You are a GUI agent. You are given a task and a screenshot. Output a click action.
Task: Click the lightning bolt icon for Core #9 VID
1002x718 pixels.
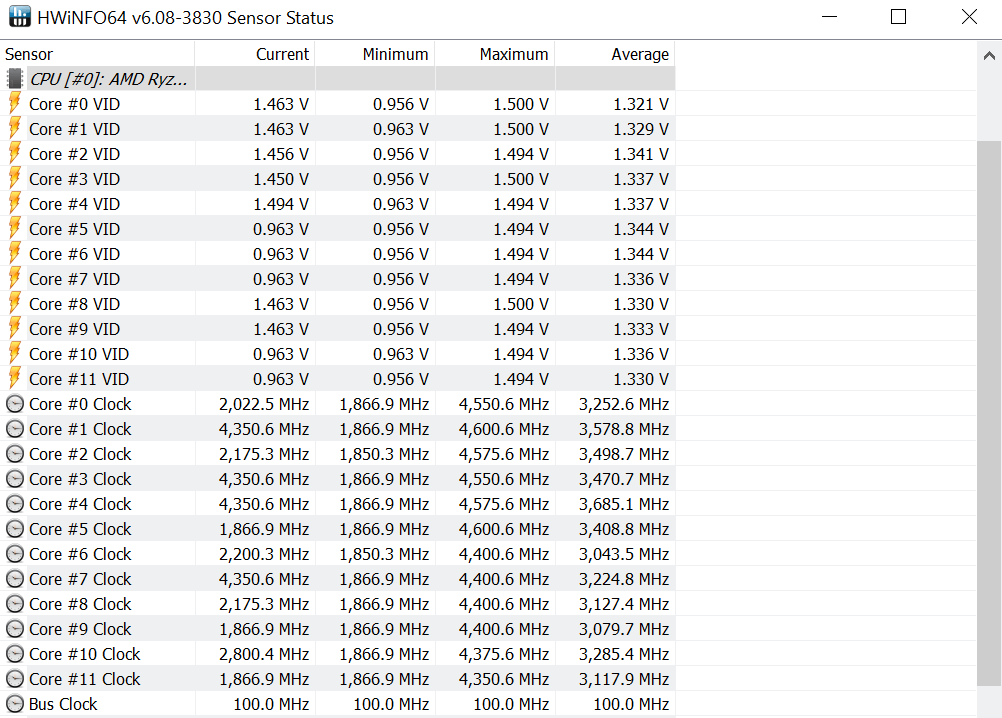15,328
